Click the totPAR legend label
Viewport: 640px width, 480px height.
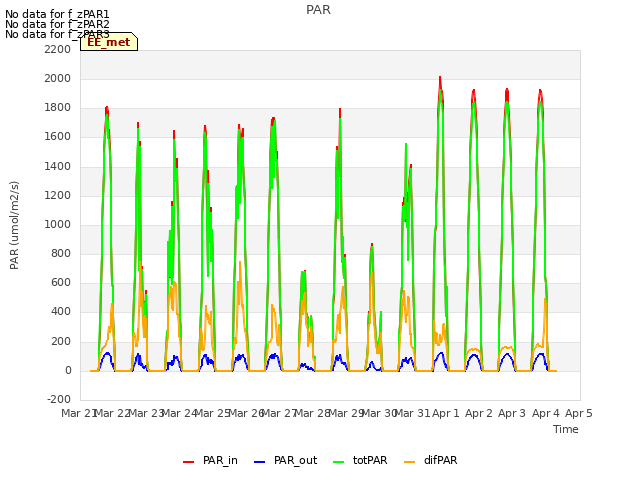(x=370, y=460)
